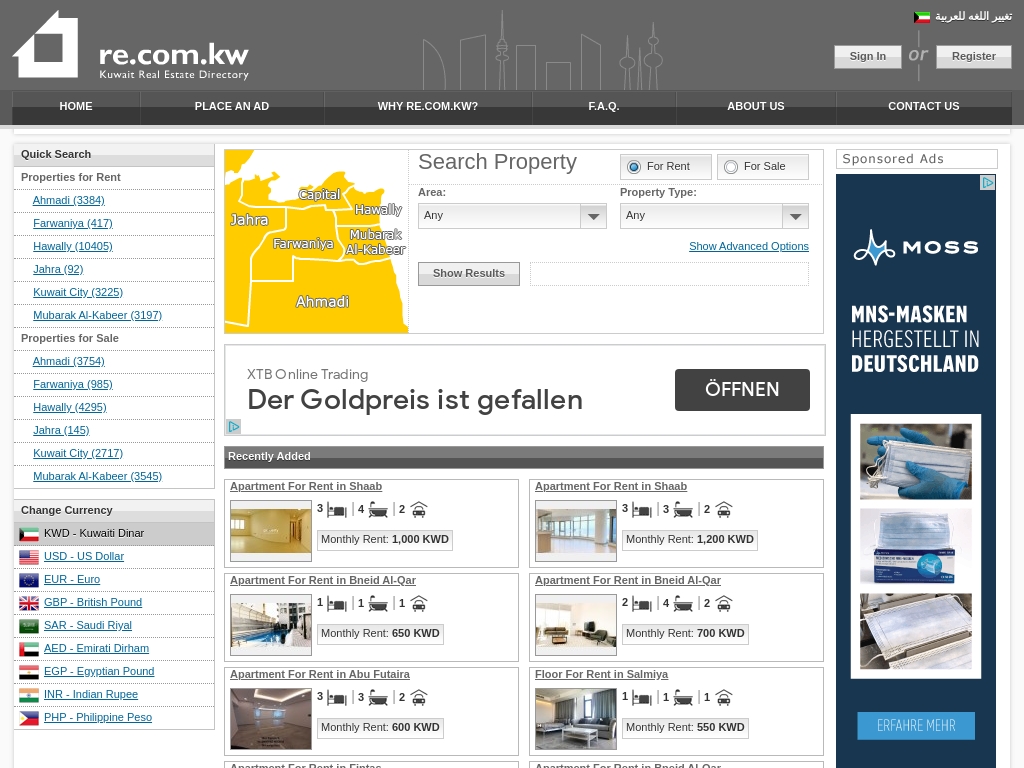
Task: Click the Kuwait flag language icon
Action: pyautogui.click(x=921, y=17)
